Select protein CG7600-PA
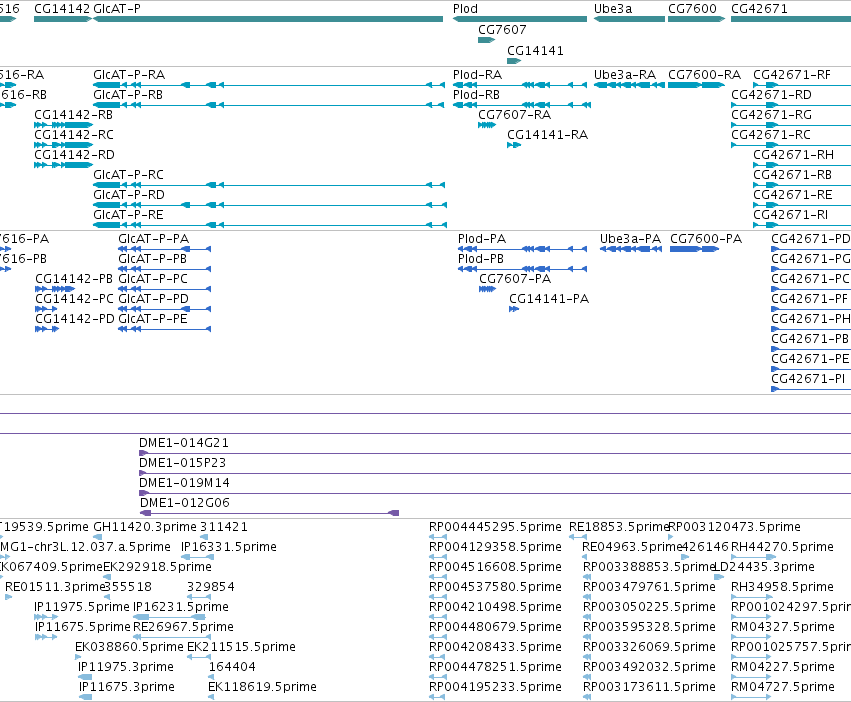Image resolution: width=851 pixels, height=702 pixels. [x=695, y=249]
